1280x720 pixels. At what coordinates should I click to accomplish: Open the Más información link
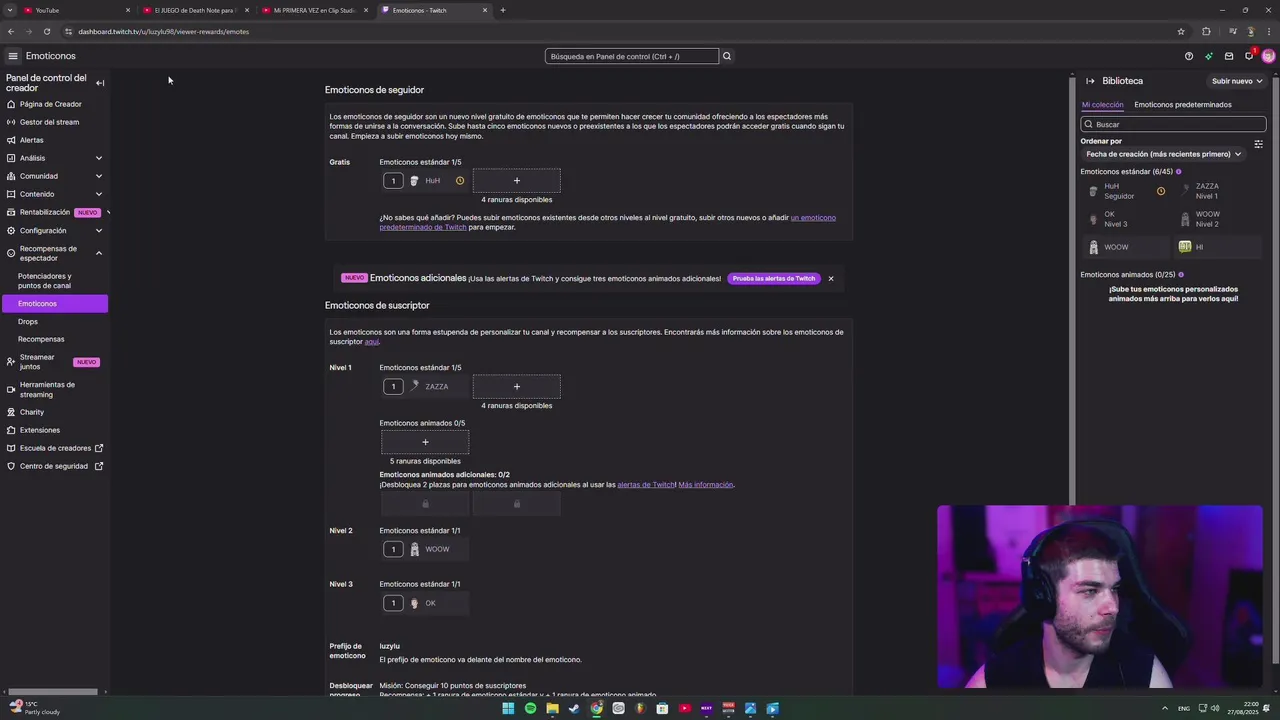(706, 485)
